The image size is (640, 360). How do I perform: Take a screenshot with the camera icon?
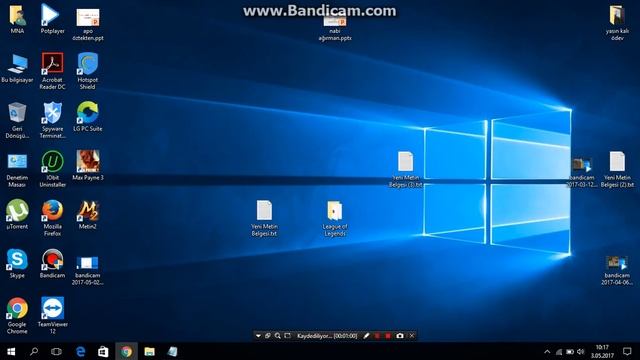(400, 336)
